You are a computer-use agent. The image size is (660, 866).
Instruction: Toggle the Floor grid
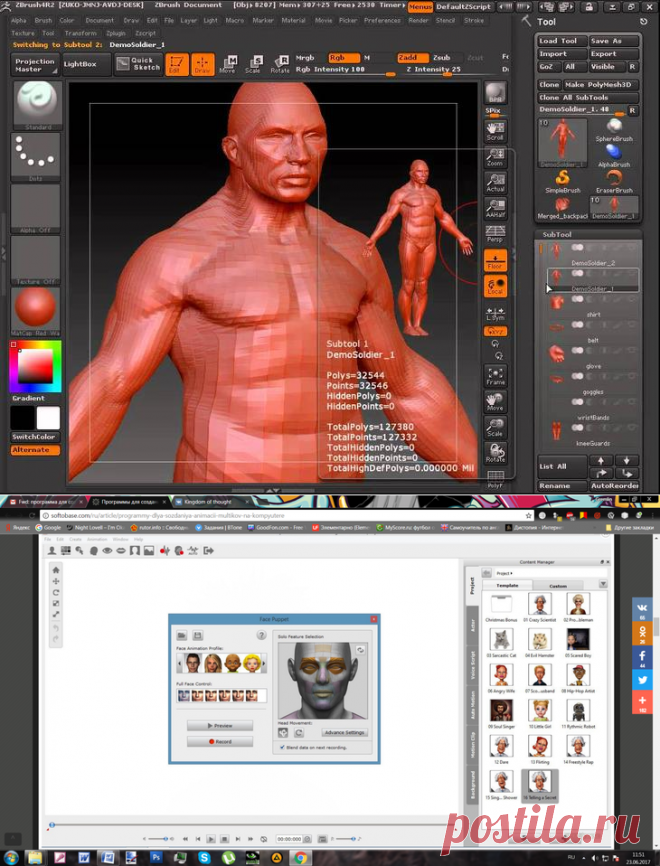[x=495, y=260]
